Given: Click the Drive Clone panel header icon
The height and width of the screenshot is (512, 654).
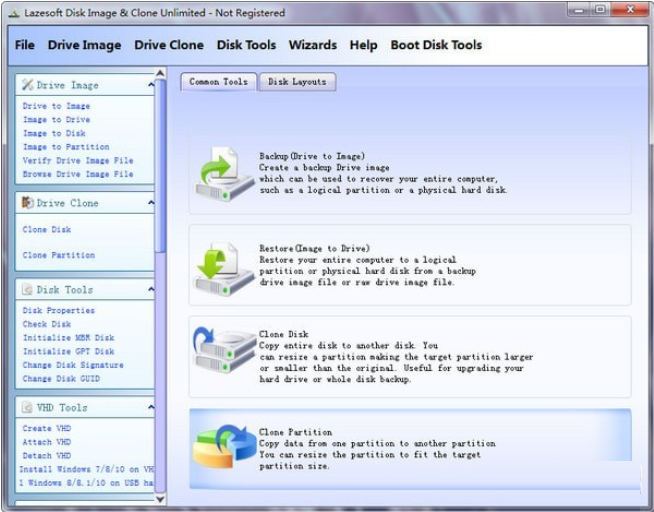Looking at the screenshot, I should pos(28,203).
